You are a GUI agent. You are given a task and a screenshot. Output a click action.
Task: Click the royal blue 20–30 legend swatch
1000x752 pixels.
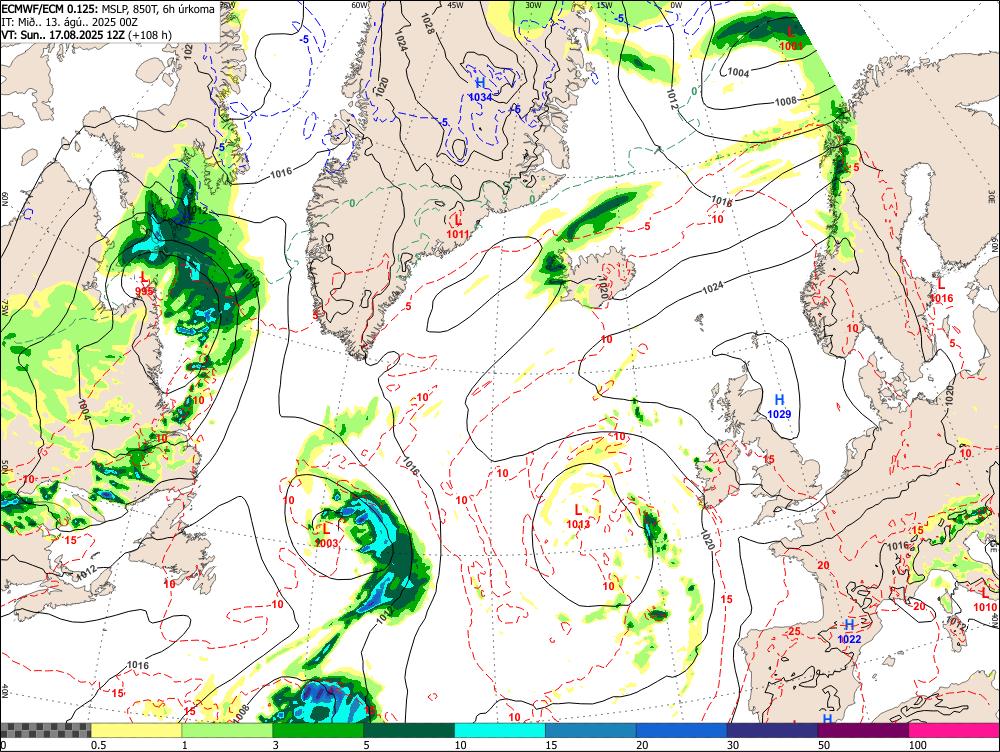(x=682, y=730)
